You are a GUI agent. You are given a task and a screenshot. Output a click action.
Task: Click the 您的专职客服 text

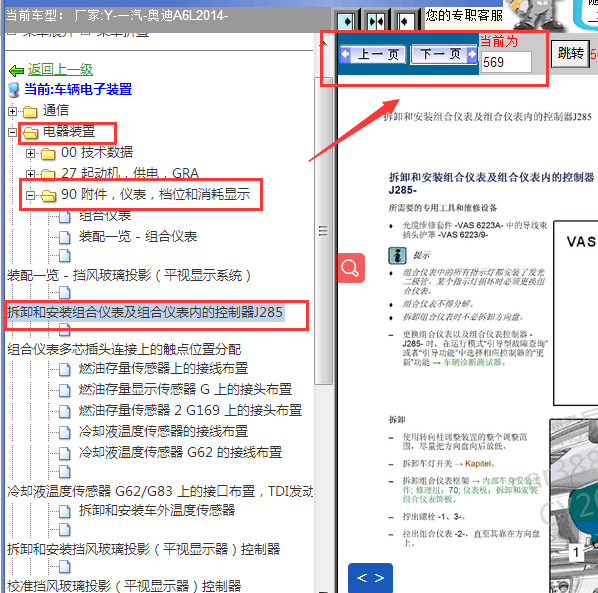(464, 15)
